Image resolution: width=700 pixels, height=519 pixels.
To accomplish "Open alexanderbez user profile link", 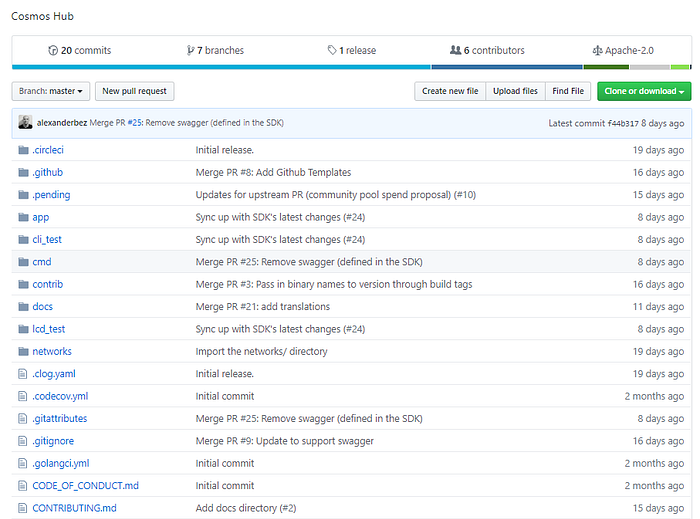I will 62,123.
